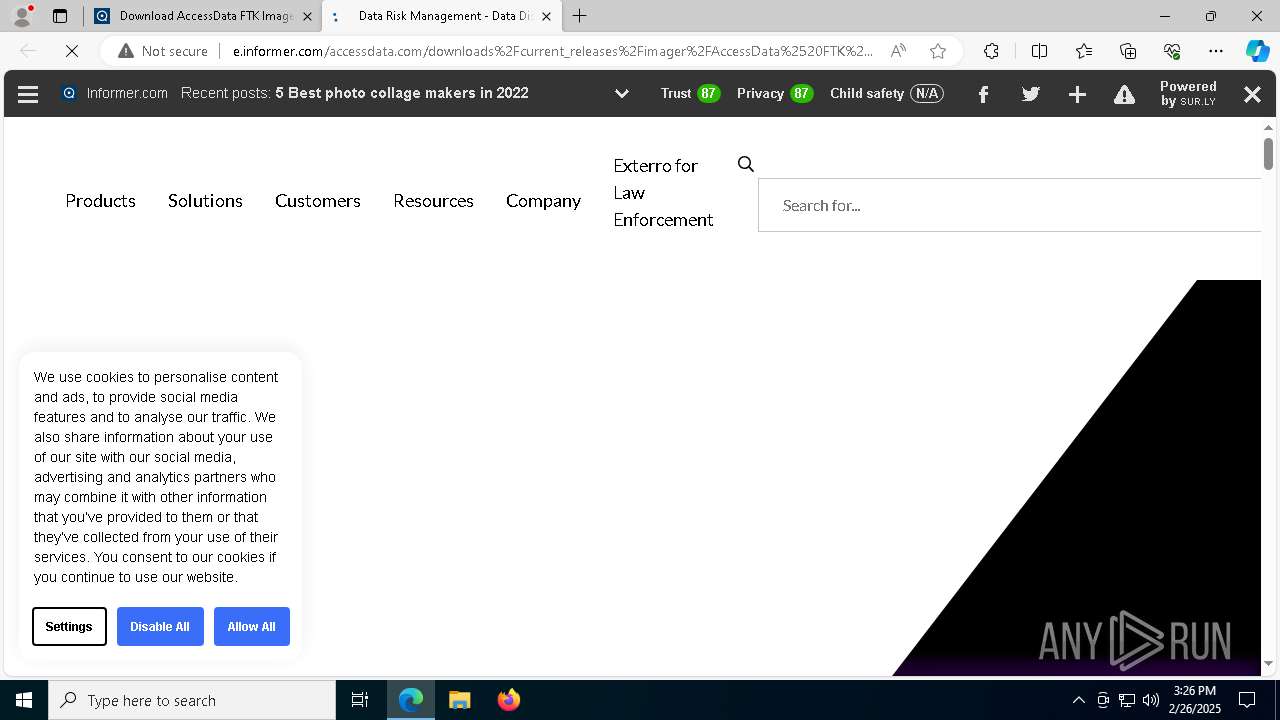
Task: Click Allow All cookies
Action: click(x=251, y=626)
